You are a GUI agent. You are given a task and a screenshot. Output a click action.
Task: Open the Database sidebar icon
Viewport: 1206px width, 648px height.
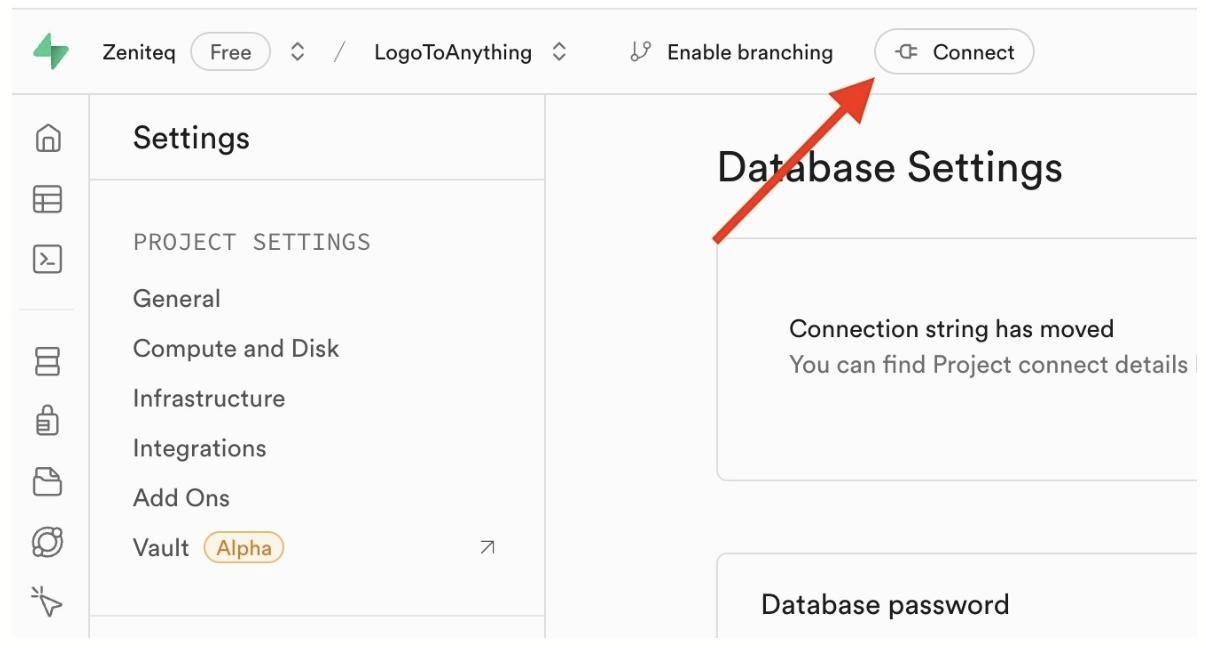(47, 361)
